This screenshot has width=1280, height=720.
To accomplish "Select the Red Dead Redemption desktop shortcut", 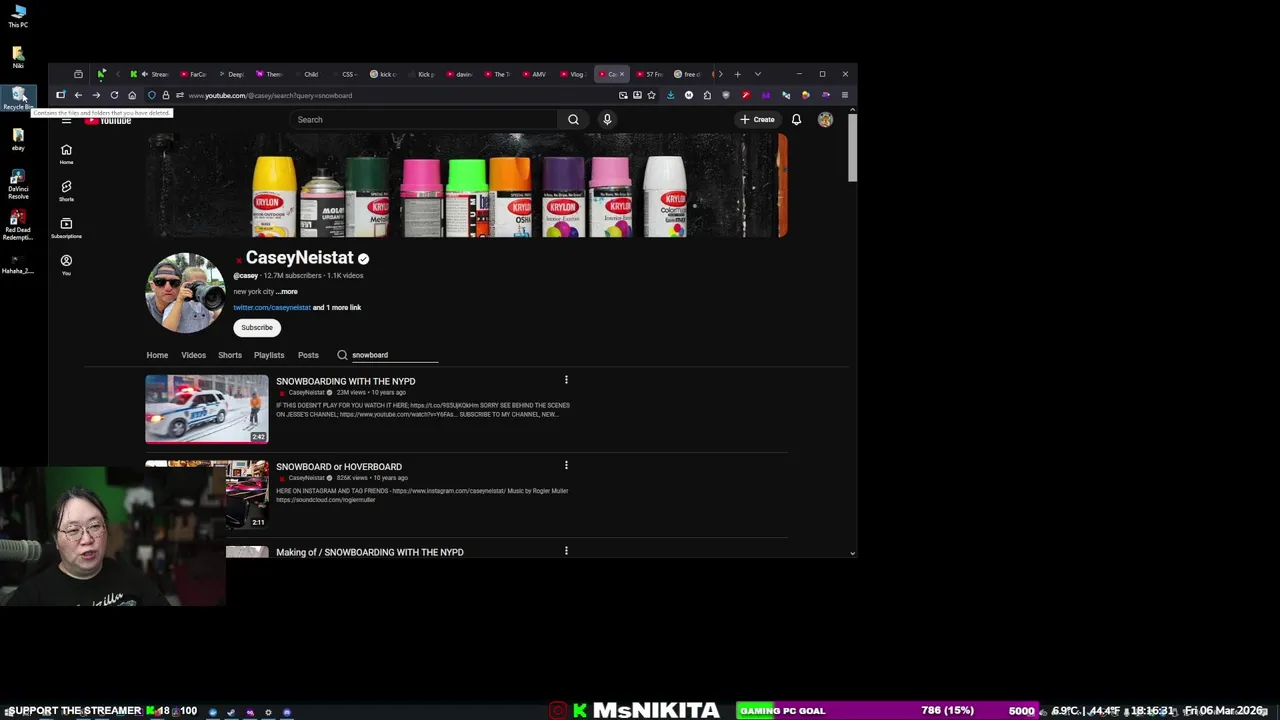I will click(18, 226).
